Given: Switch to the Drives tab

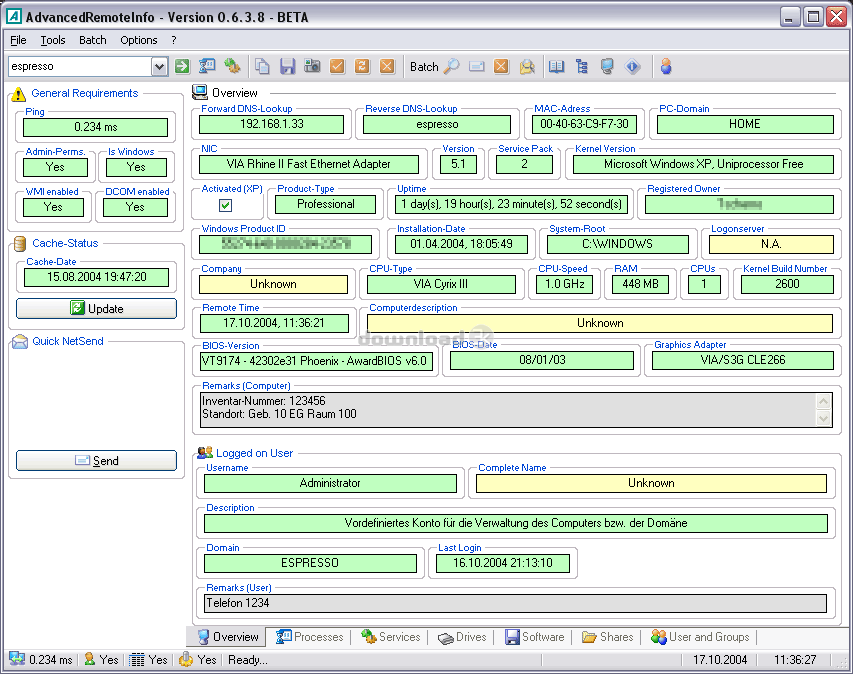Looking at the screenshot, I should (462, 636).
